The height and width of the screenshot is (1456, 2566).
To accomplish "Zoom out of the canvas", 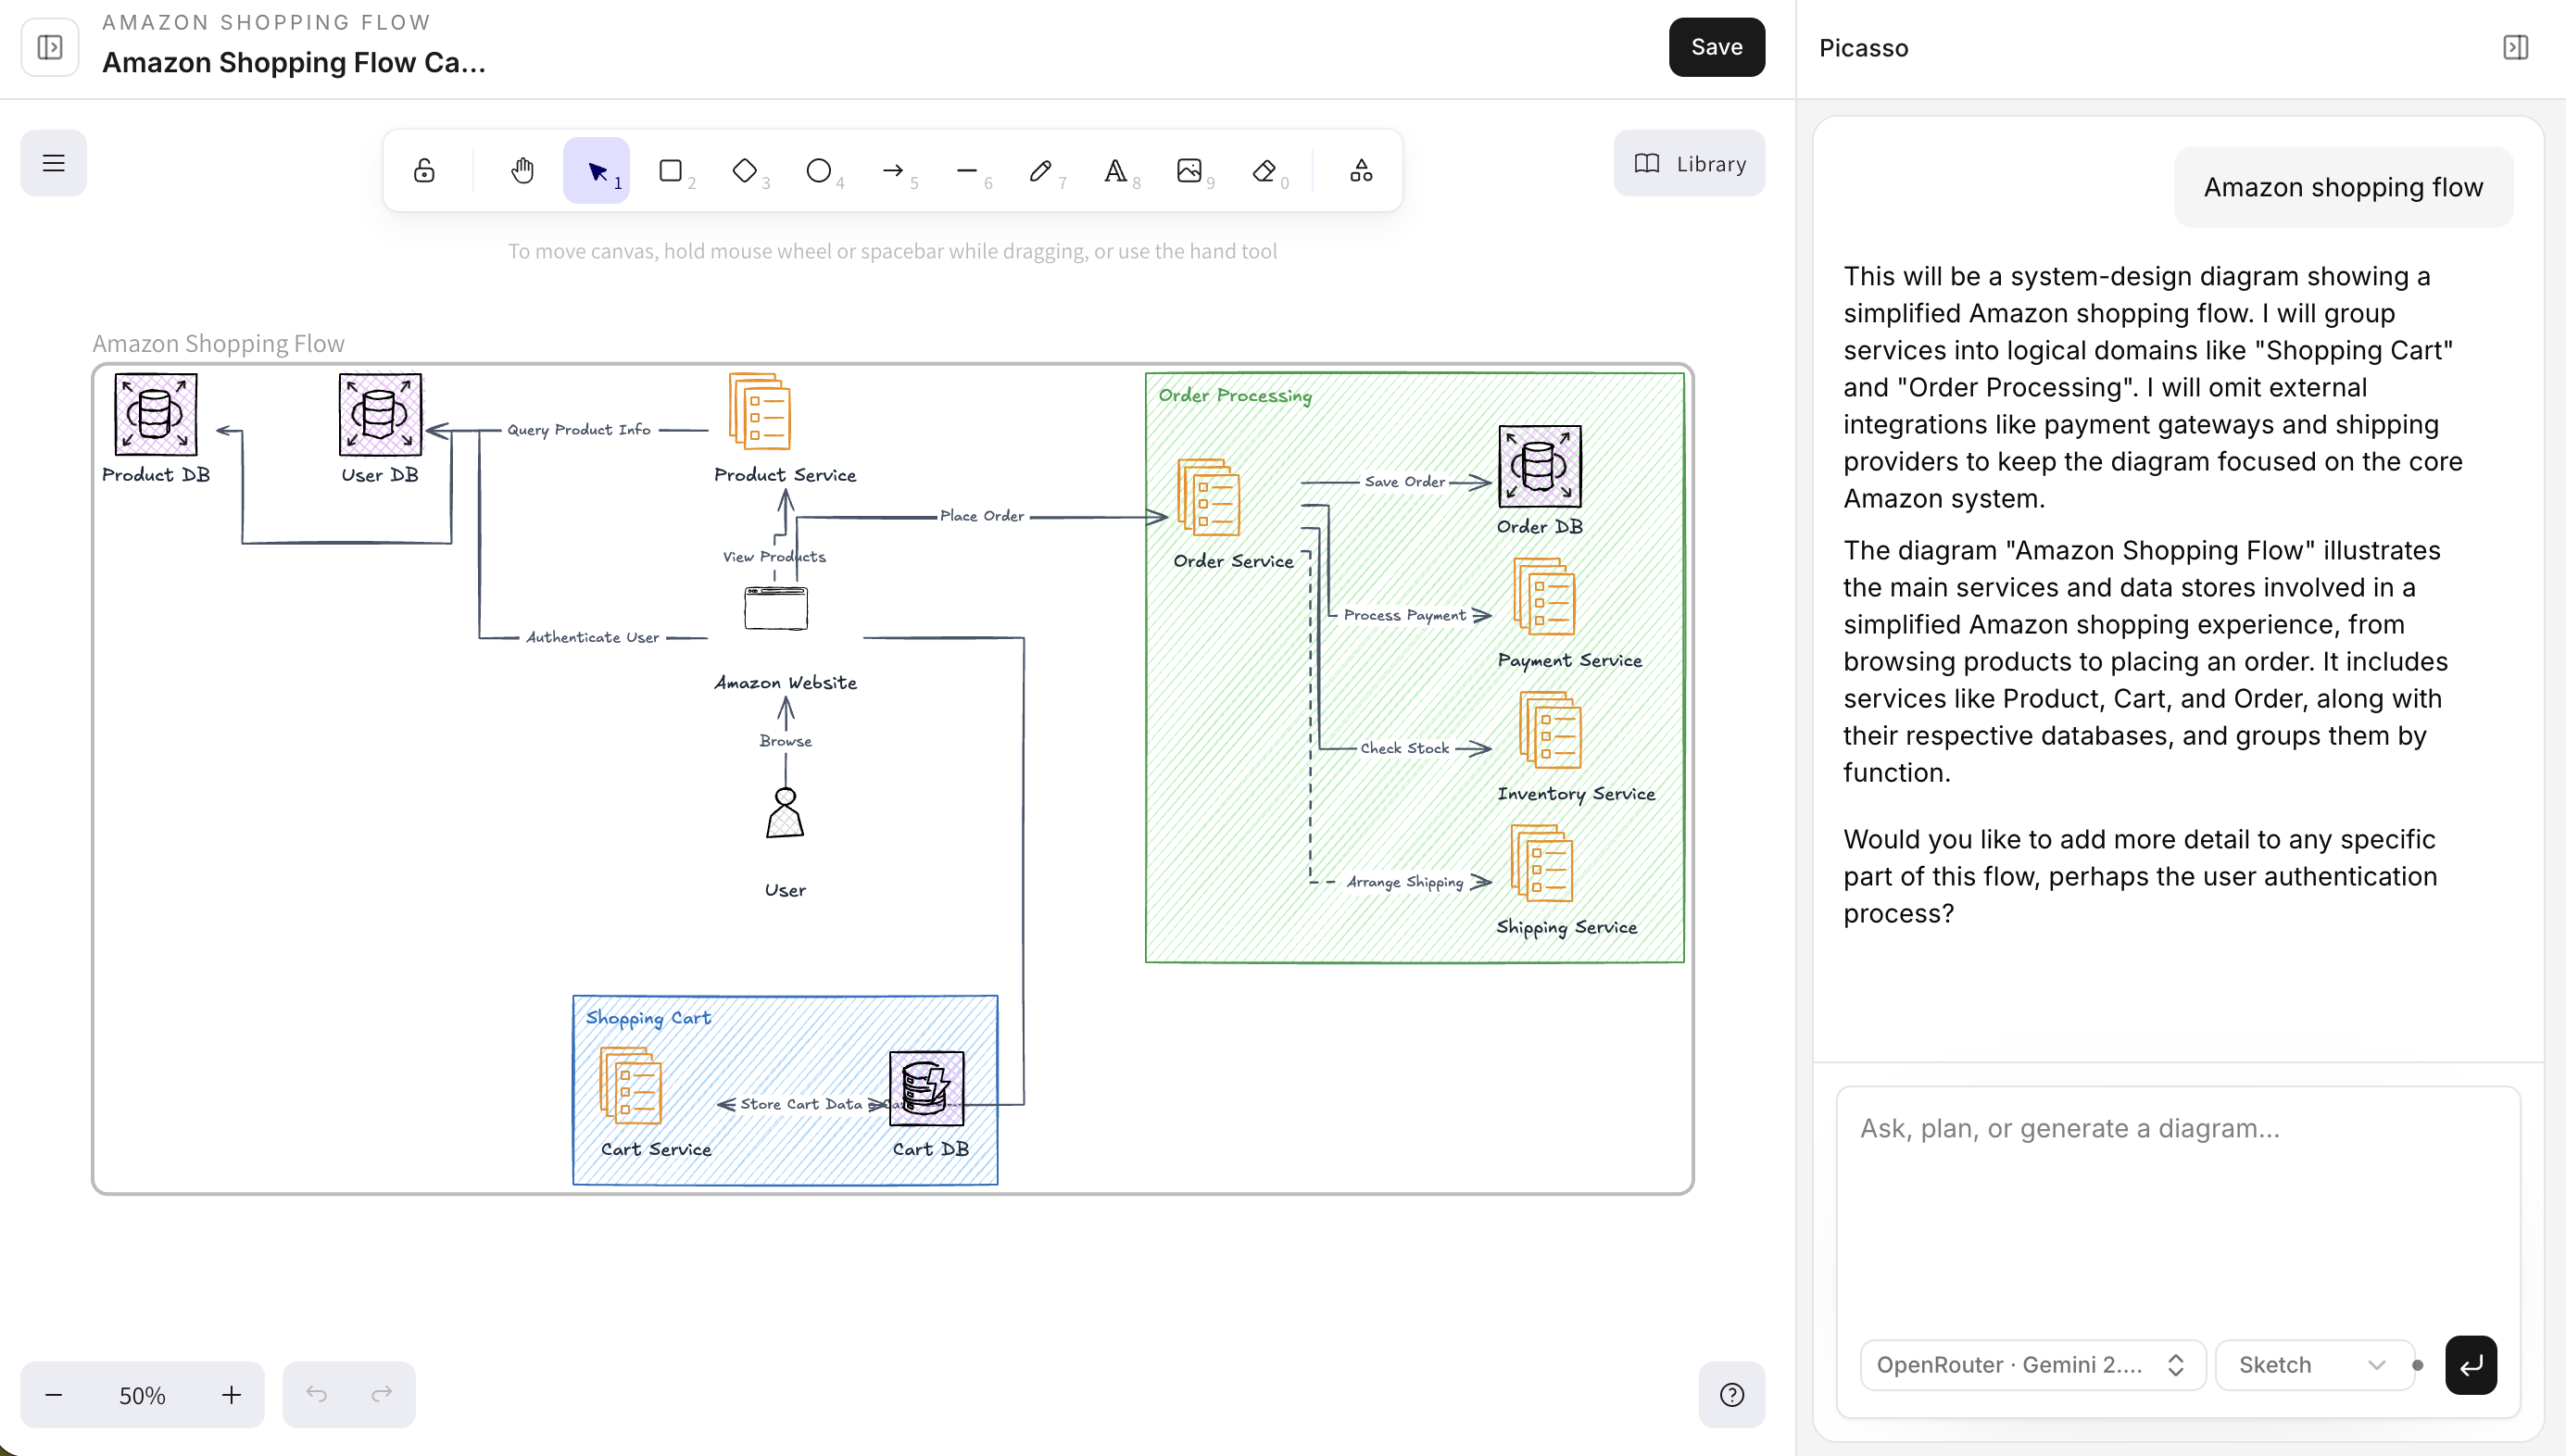I will 54,1394.
